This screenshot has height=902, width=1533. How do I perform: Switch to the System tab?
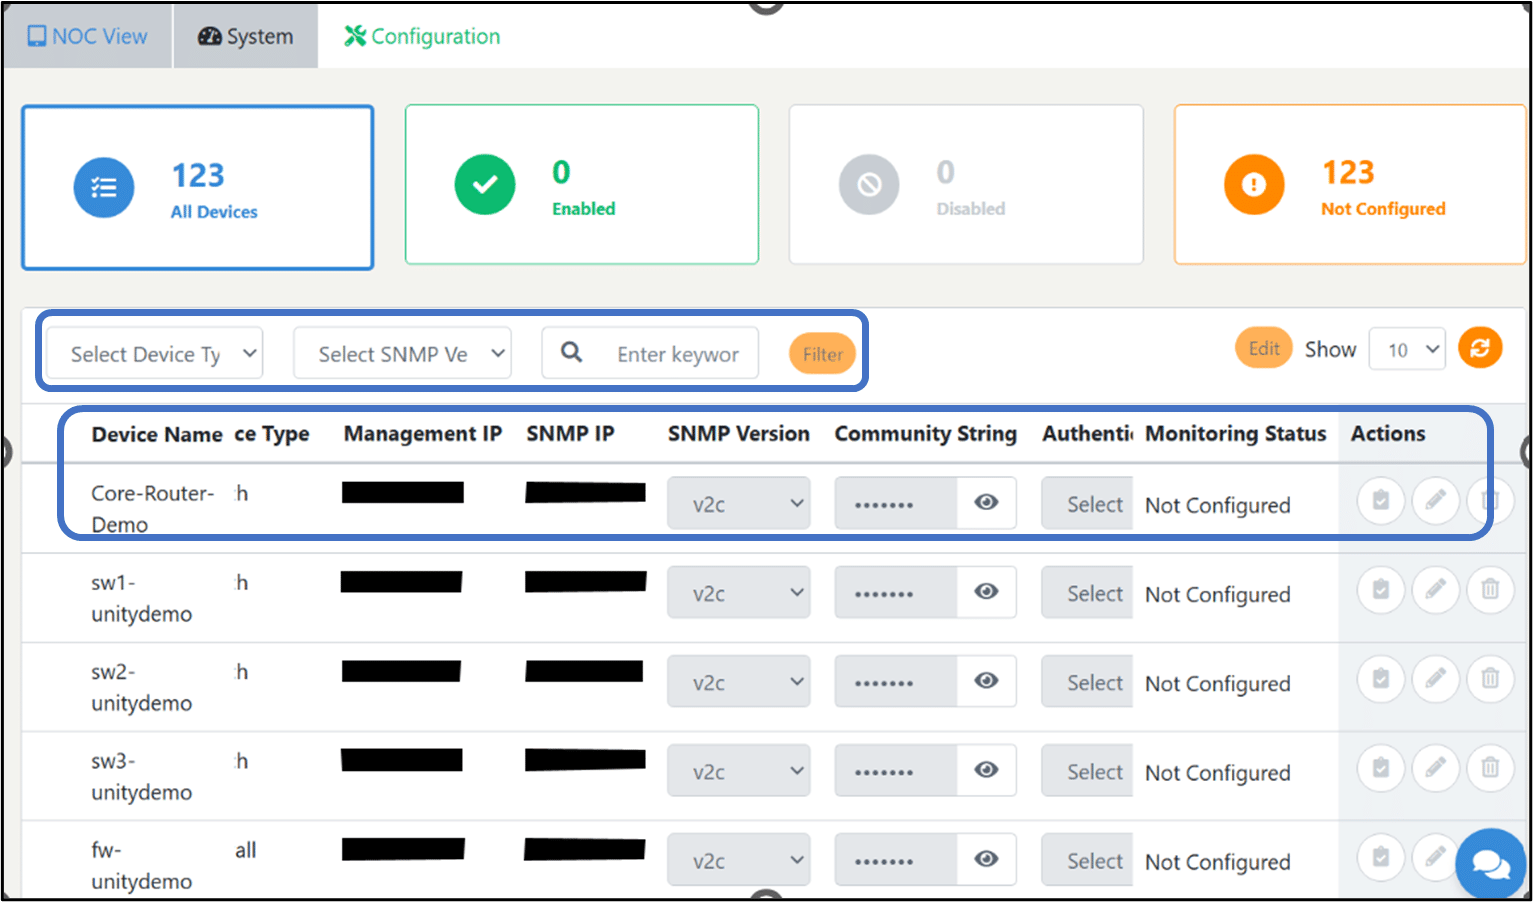(x=246, y=37)
